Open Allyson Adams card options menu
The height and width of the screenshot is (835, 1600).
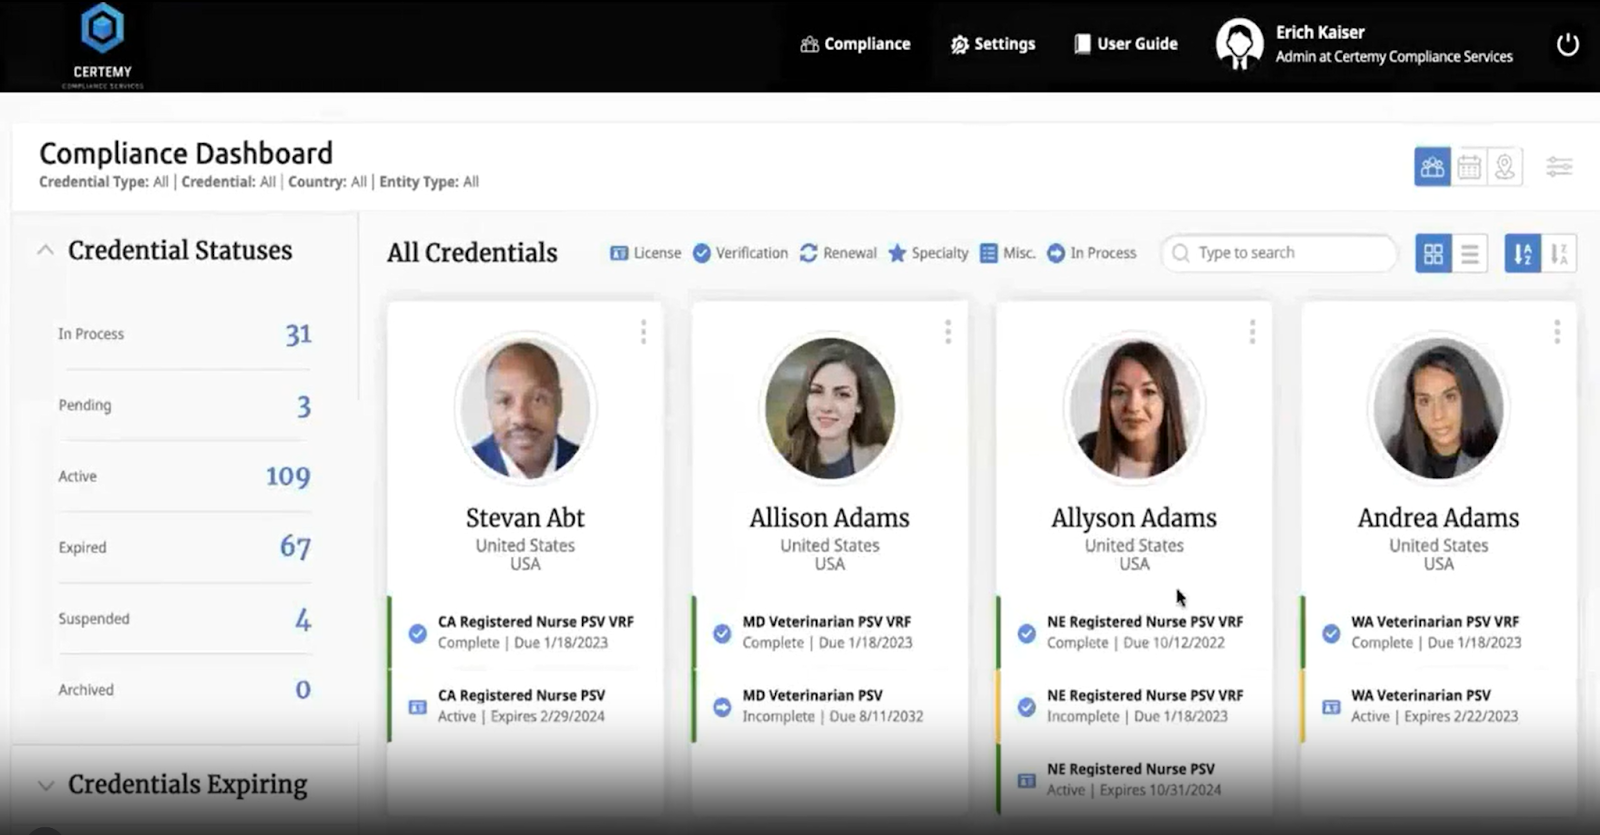[x=1252, y=332]
